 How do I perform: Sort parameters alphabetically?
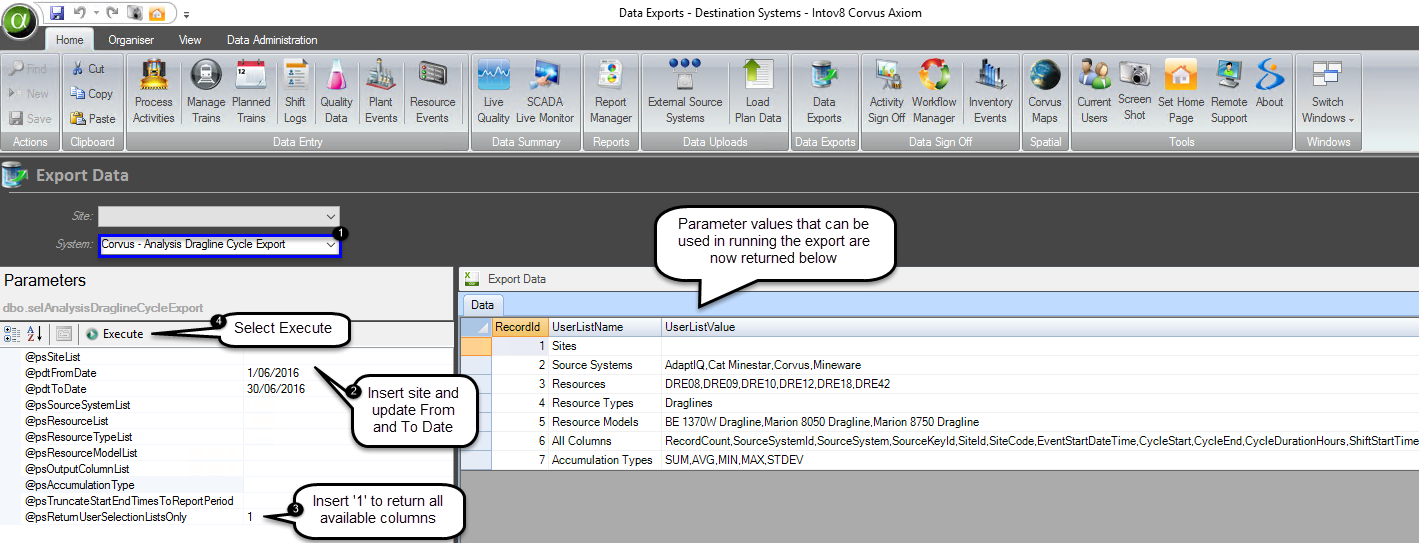[33, 334]
